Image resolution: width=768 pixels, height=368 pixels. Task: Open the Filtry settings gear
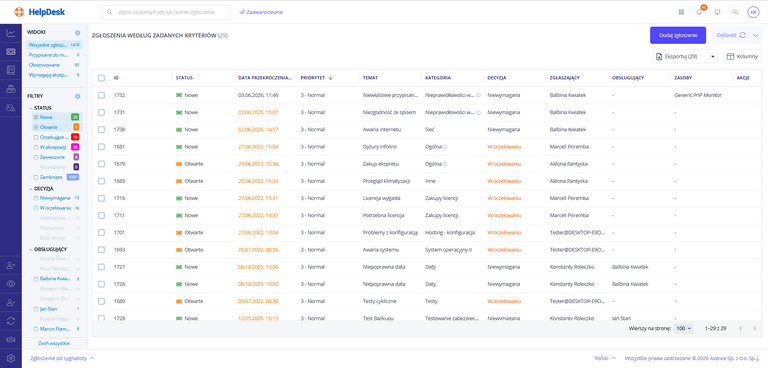tap(77, 97)
